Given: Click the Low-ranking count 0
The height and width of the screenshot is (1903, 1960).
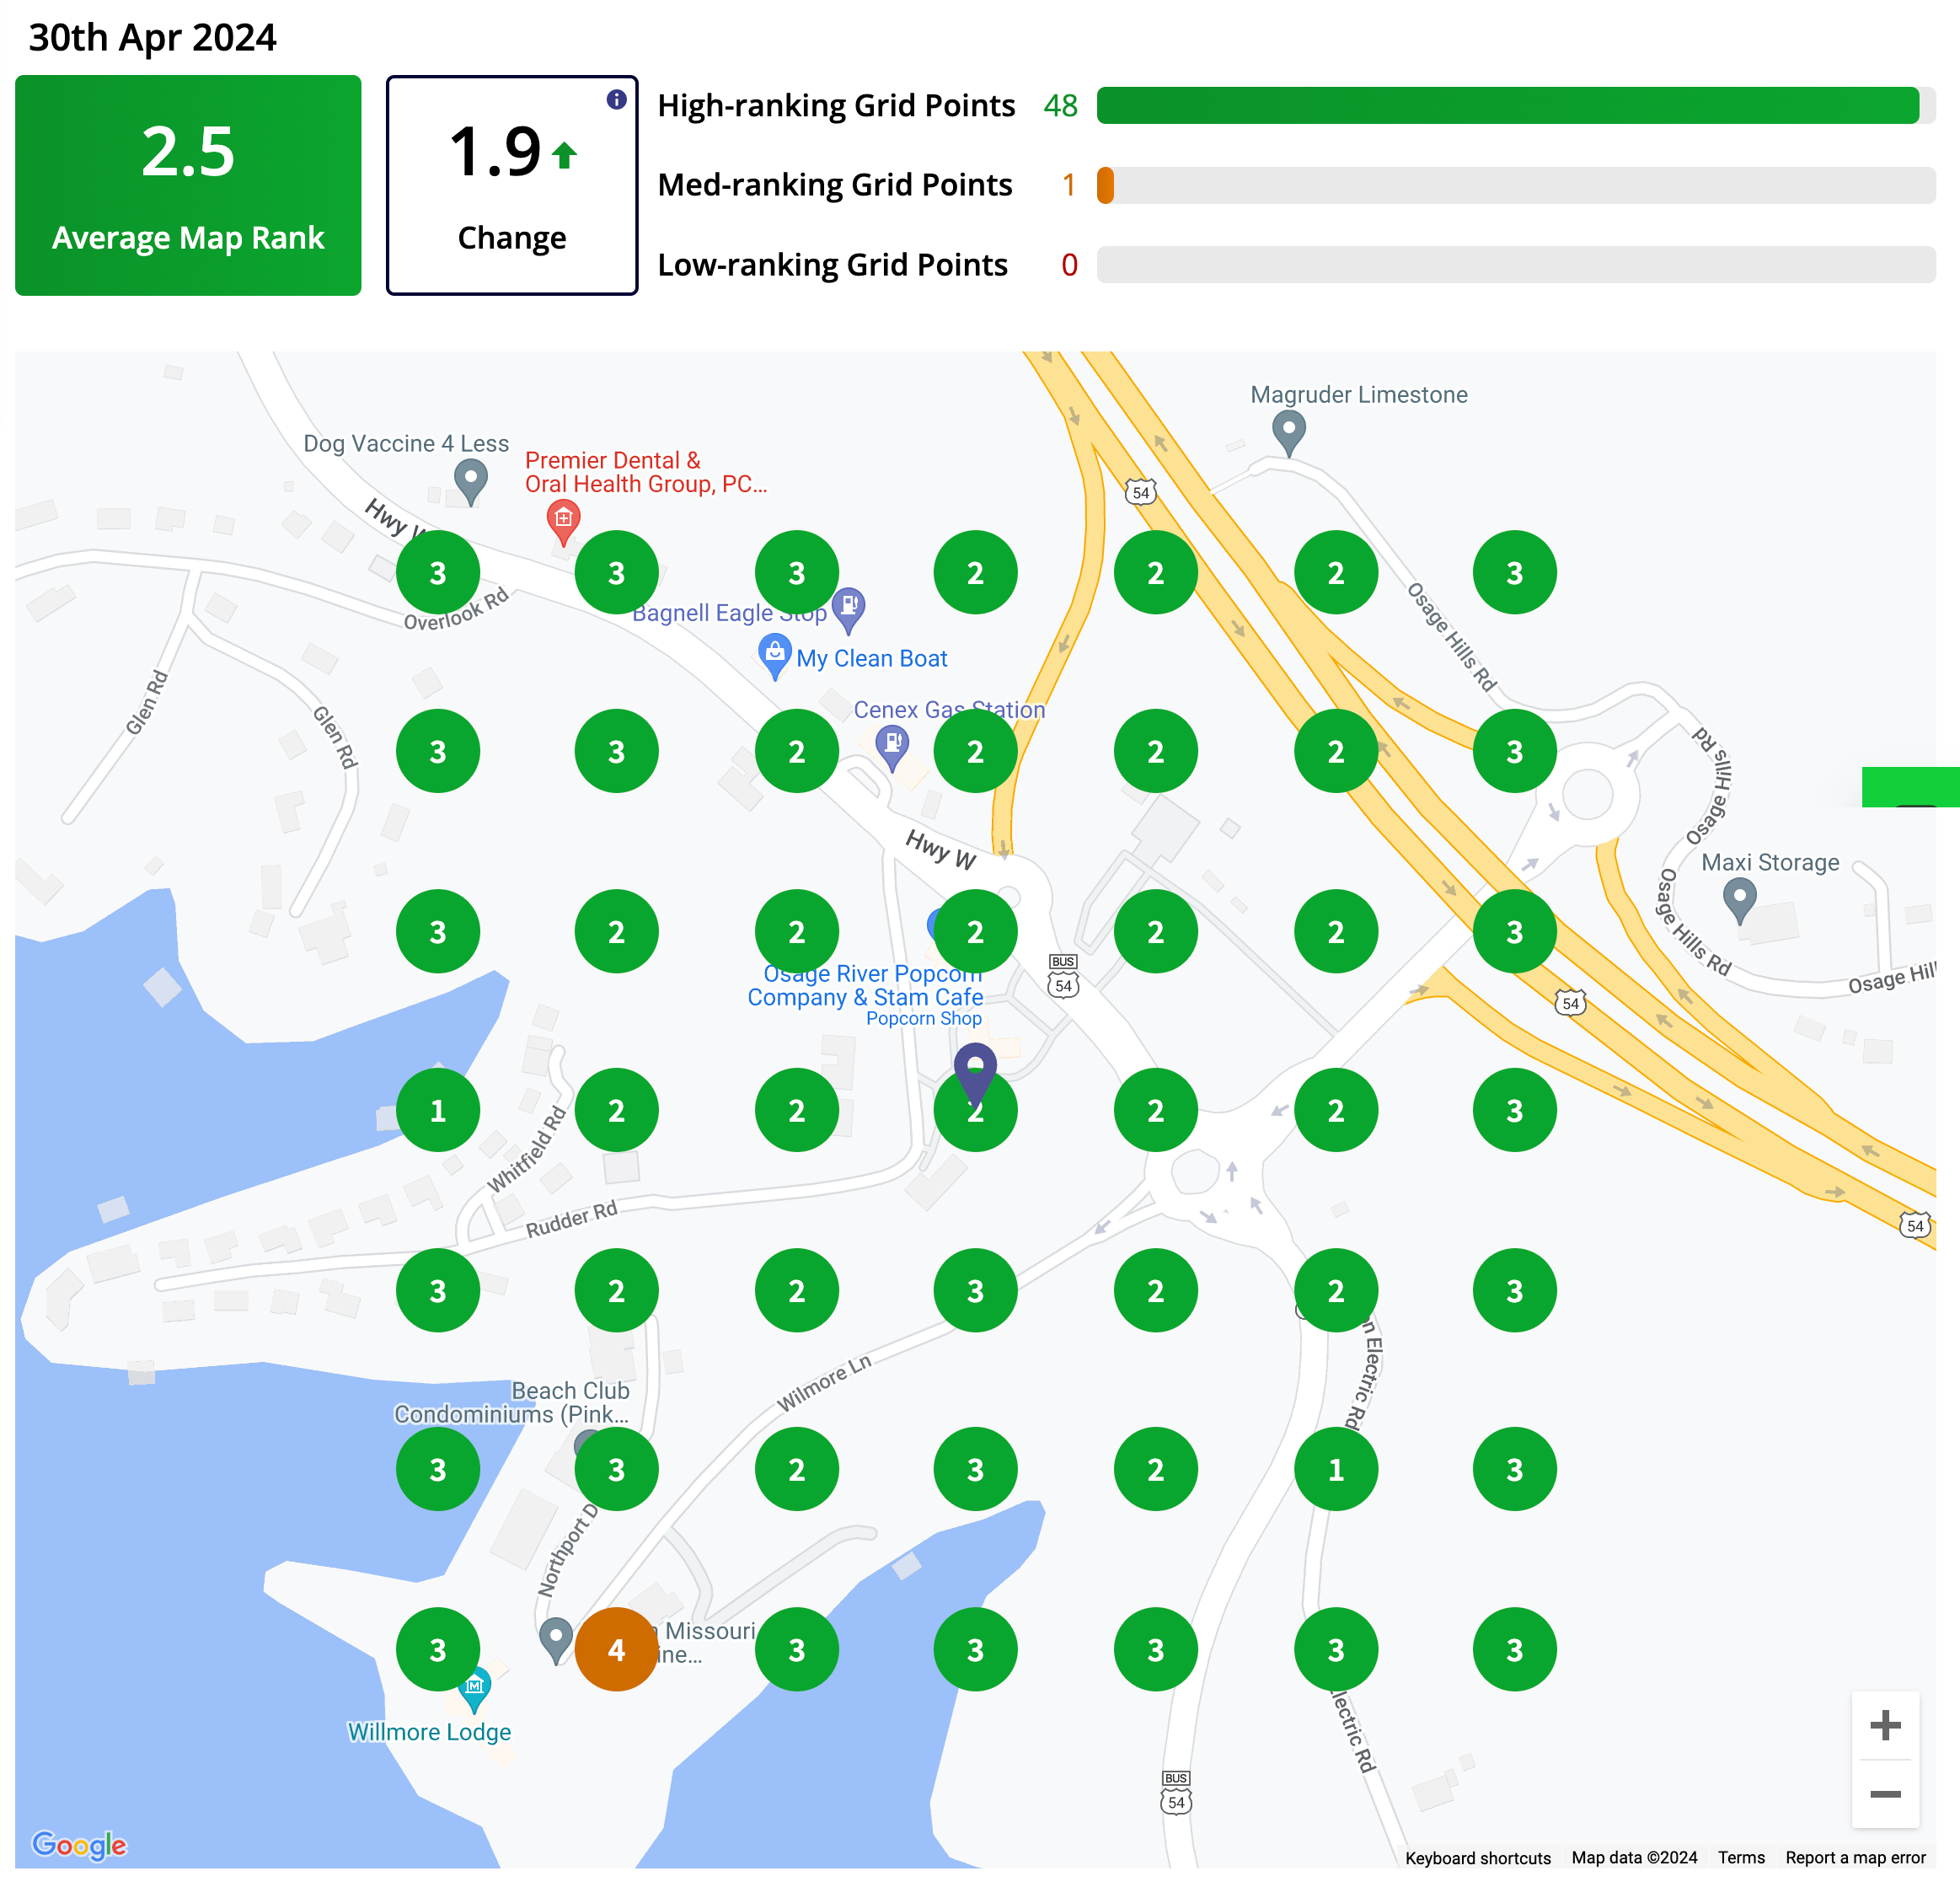Looking at the screenshot, I should (x=1069, y=265).
